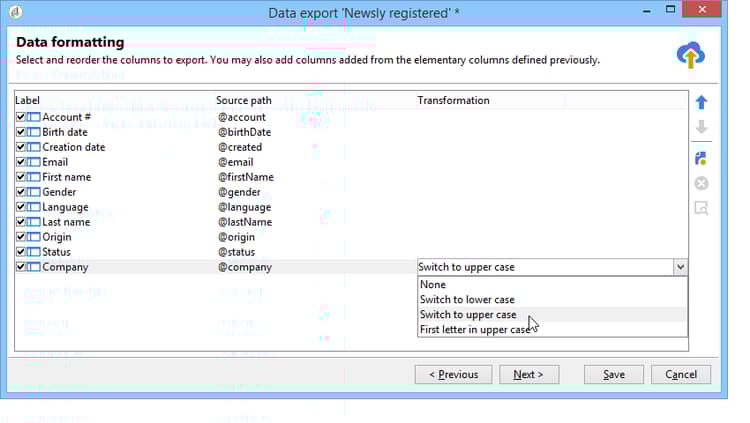The width and height of the screenshot is (750, 423).
Task: Select the @created source path cell
Action: (240, 147)
